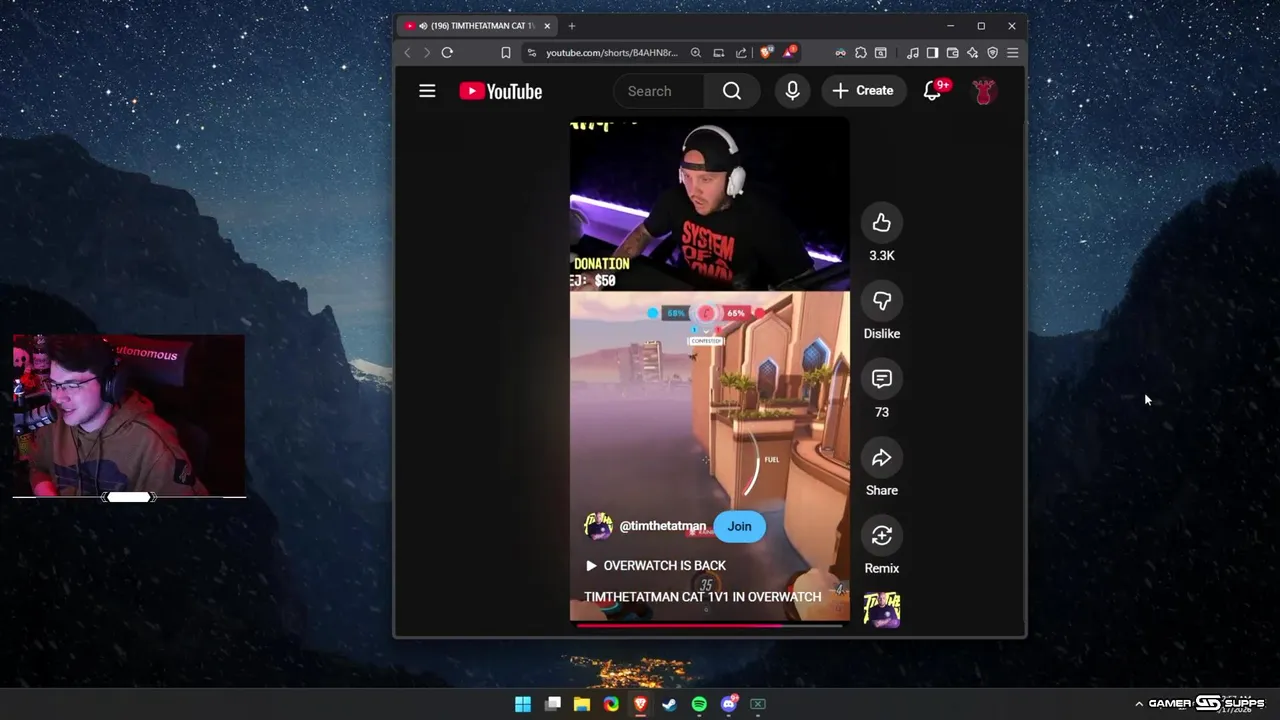Open the OVERWATCH IS BACK linked video
The image size is (1280, 720).
(x=656, y=566)
